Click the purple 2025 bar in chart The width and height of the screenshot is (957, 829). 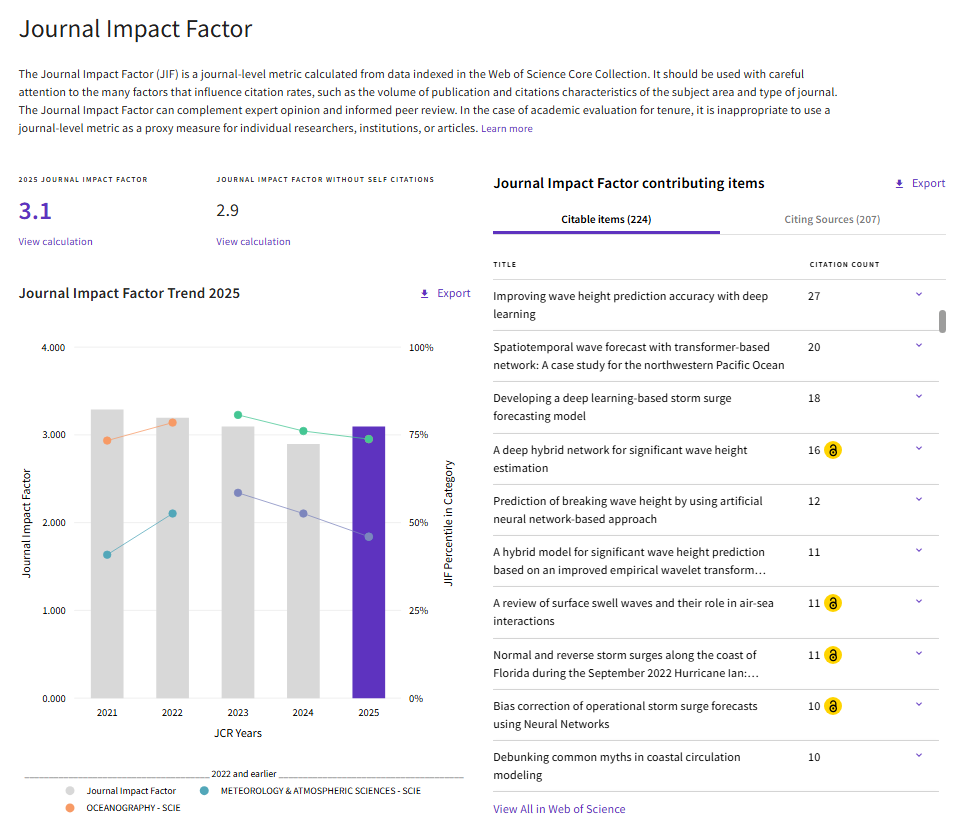(x=369, y=562)
